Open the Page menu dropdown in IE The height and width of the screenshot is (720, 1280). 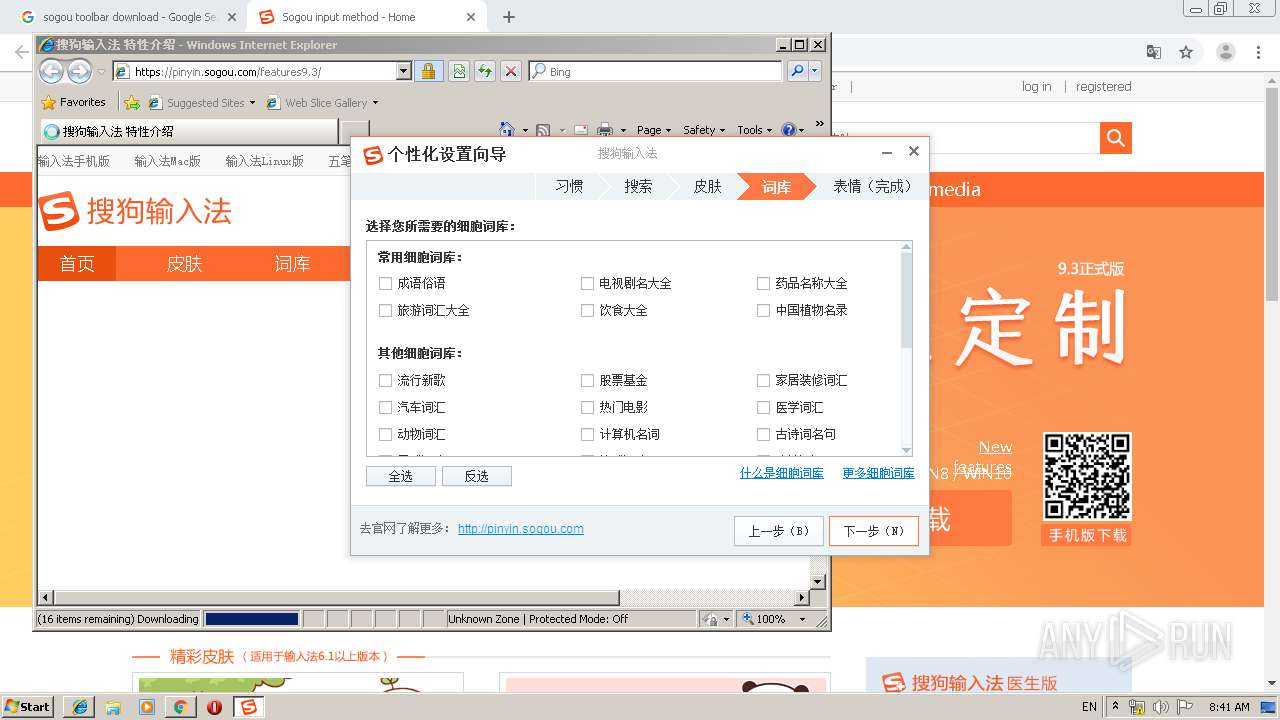(653, 130)
